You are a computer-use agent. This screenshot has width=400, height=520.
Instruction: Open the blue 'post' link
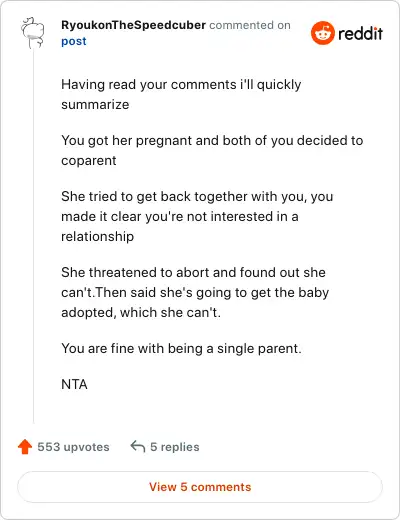coord(74,41)
